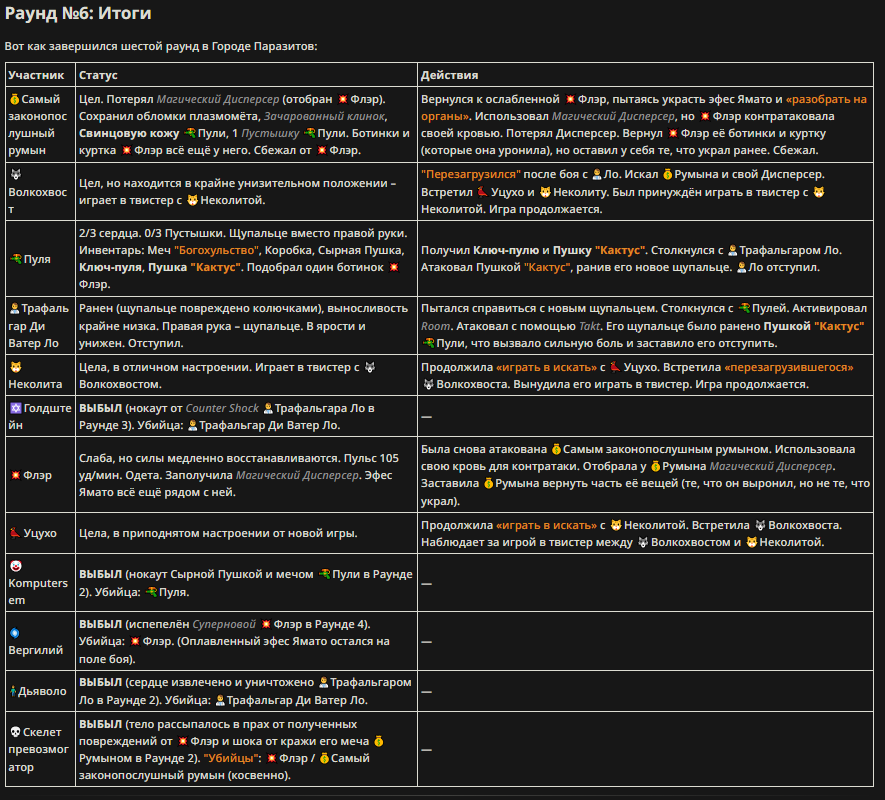Click bold Ключ-пулю in Пуля actions cell
The width and height of the screenshot is (885, 800).
click(x=506, y=250)
